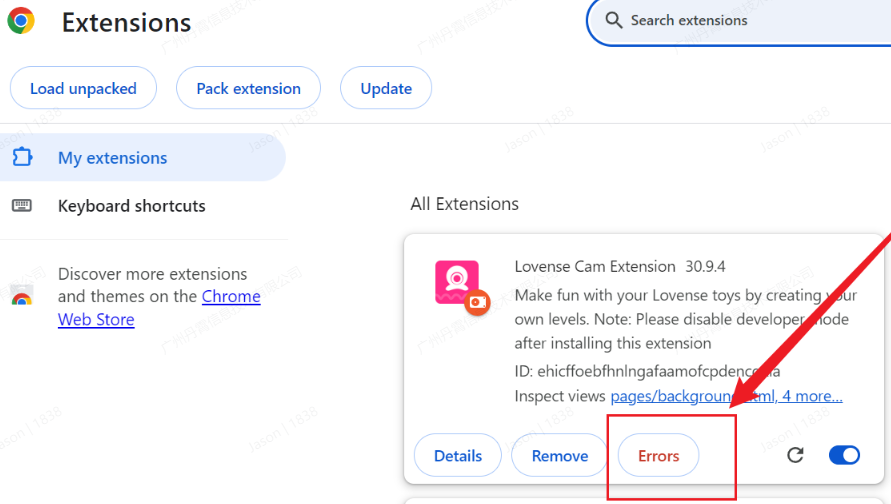891x504 pixels.
Task: Click the orange camera badge on extension icon
Action: pyautogui.click(x=477, y=302)
